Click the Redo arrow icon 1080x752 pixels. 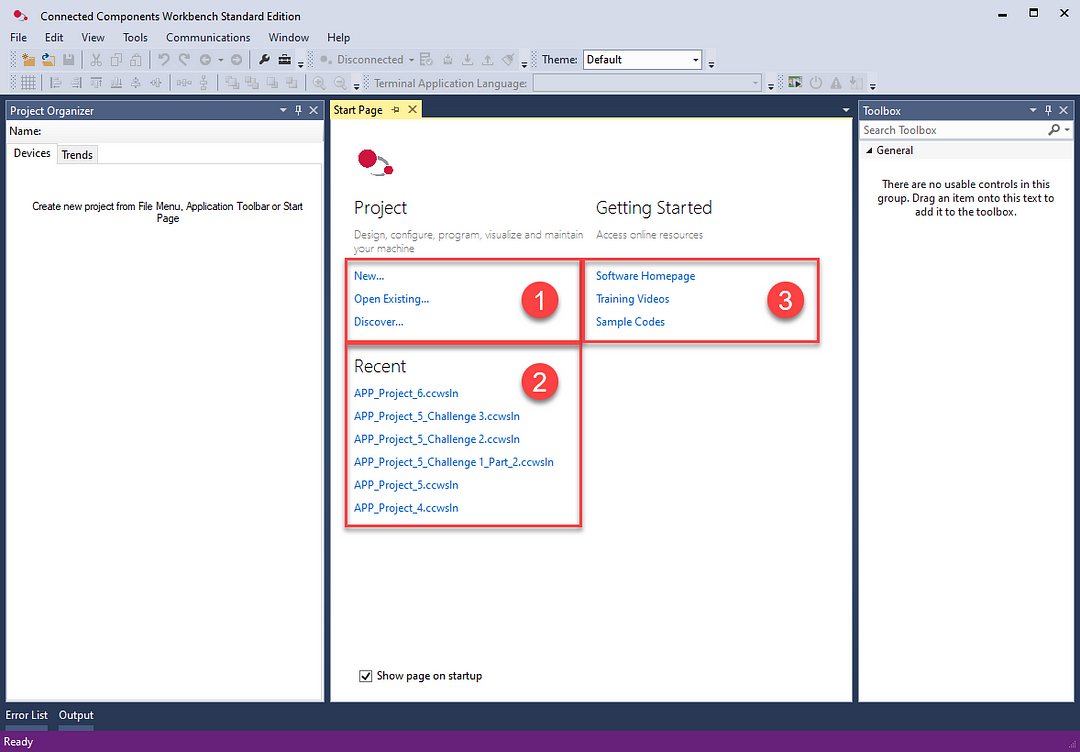pyautogui.click(x=184, y=60)
